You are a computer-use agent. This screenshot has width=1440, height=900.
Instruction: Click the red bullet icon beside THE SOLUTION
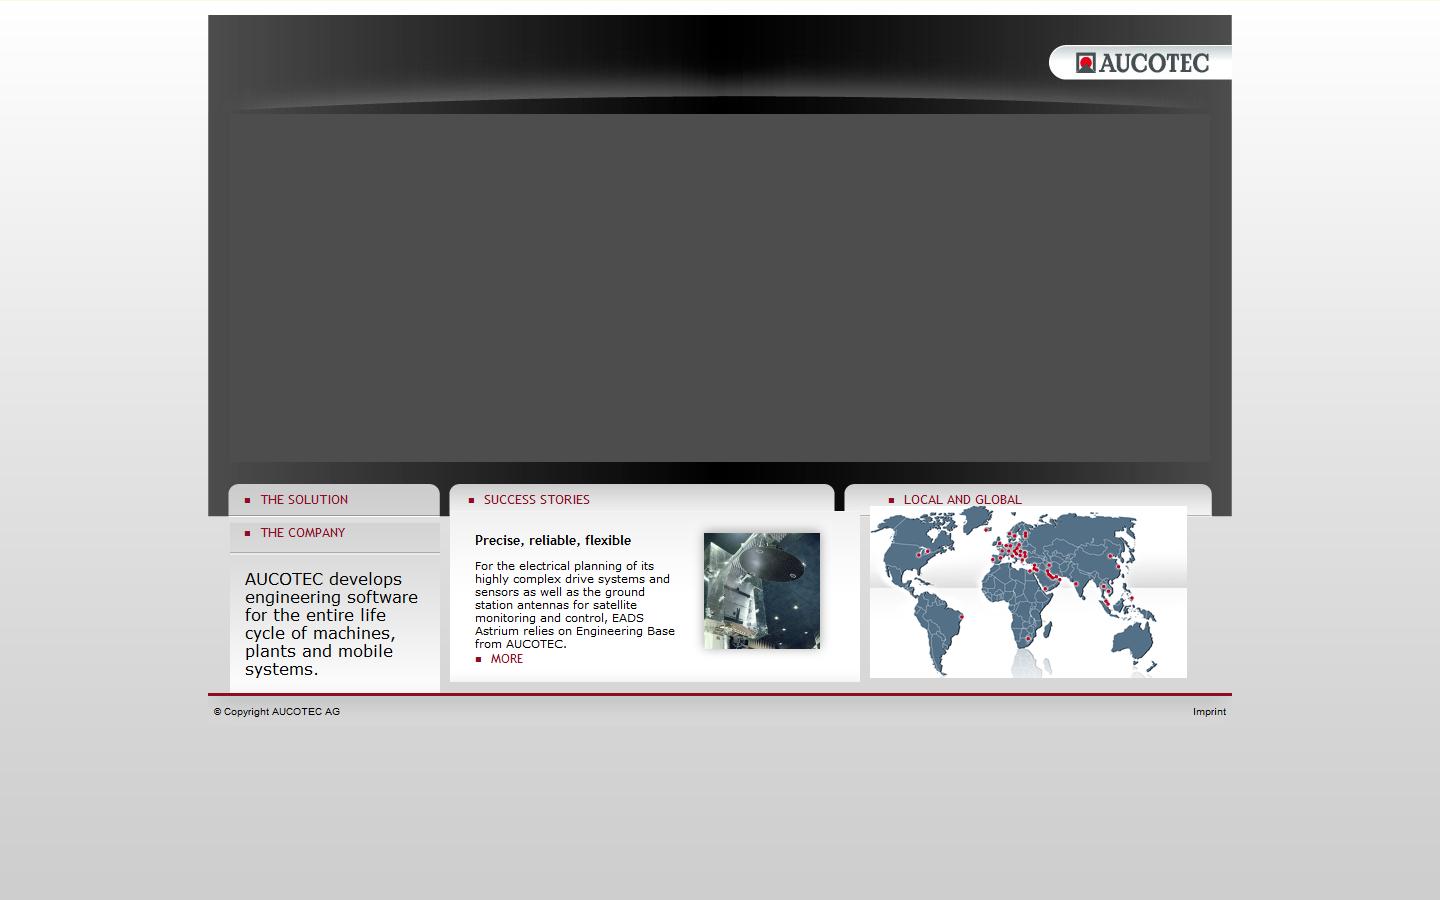pyautogui.click(x=249, y=500)
